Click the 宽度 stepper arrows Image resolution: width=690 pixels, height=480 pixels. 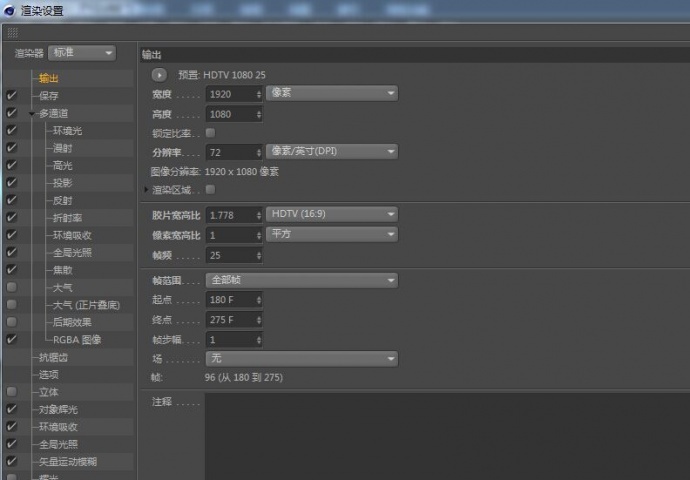tap(259, 94)
